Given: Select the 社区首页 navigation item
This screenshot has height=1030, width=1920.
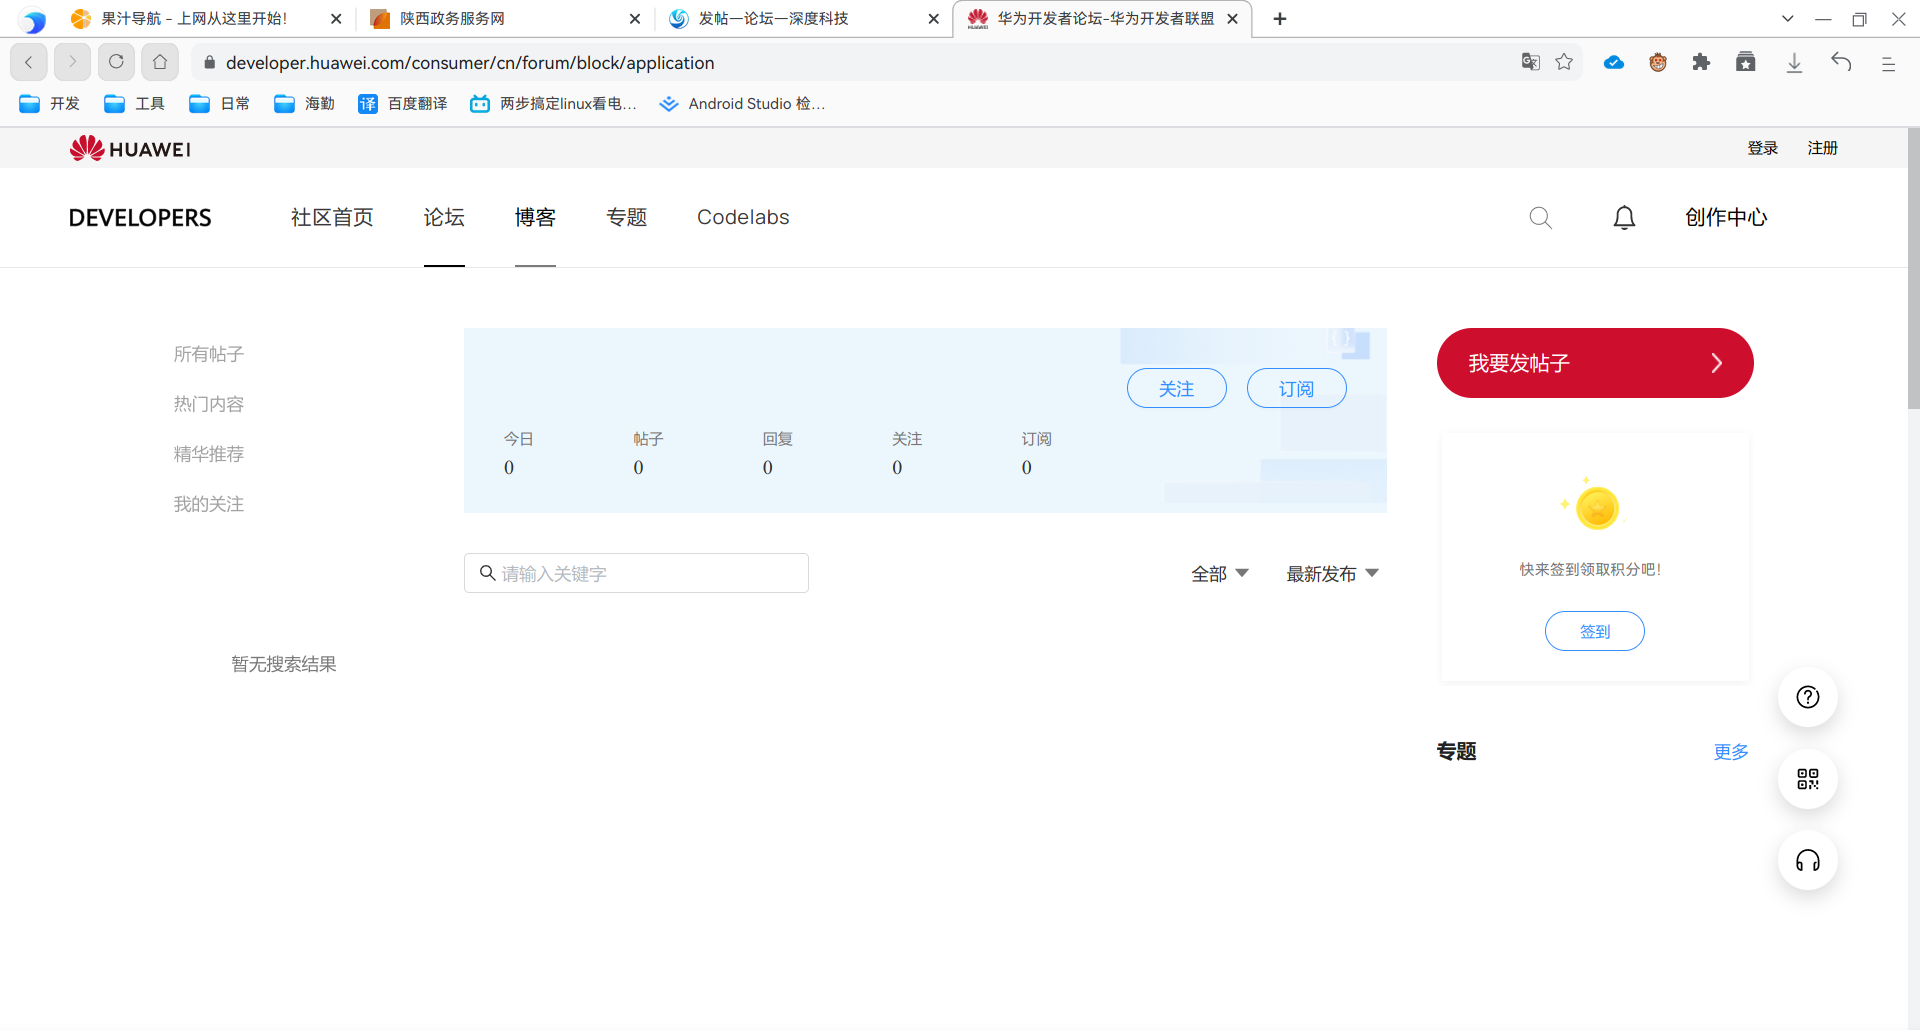Looking at the screenshot, I should [x=332, y=218].
